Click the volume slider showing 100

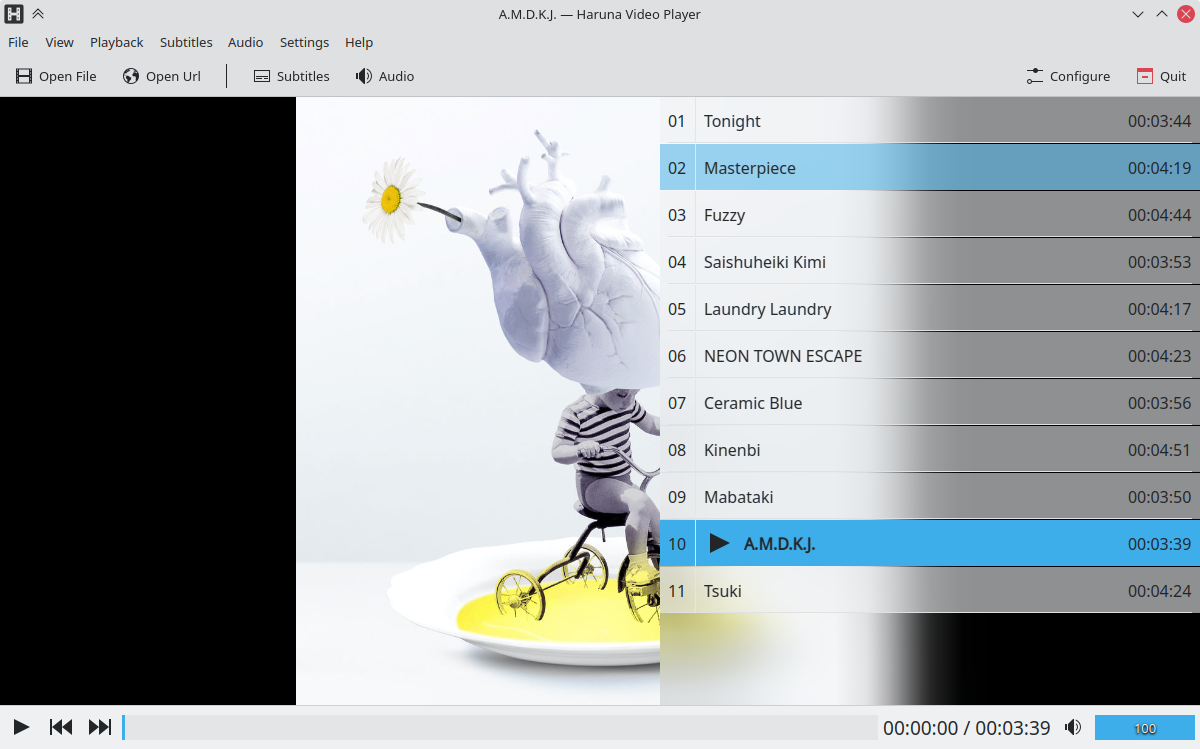(1144, 728)
